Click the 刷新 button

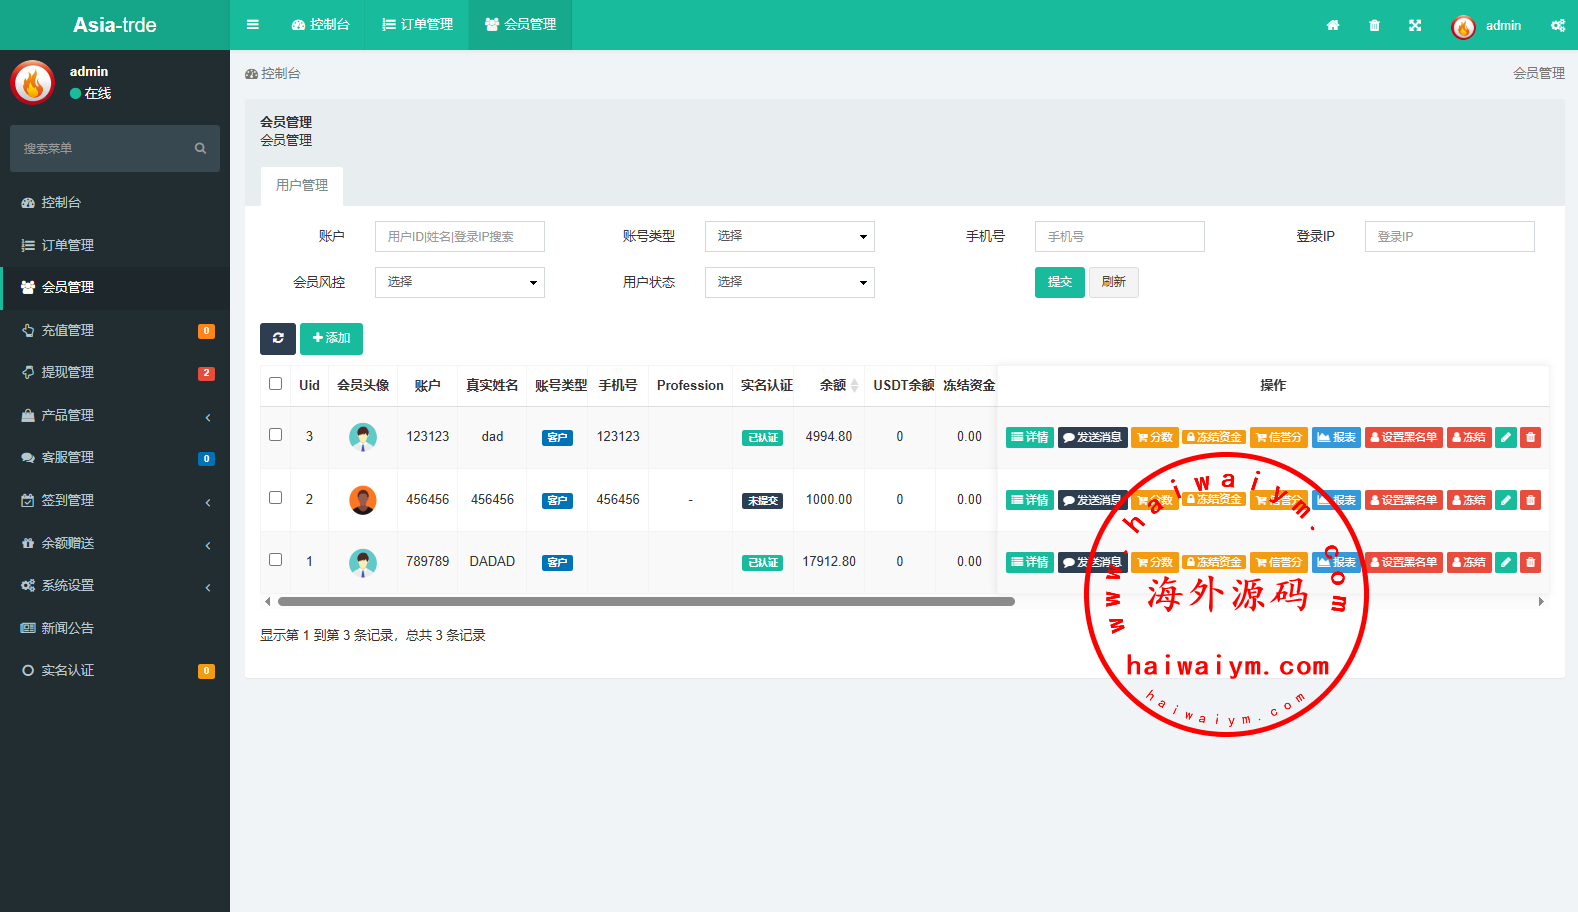tap(1114, 282)
